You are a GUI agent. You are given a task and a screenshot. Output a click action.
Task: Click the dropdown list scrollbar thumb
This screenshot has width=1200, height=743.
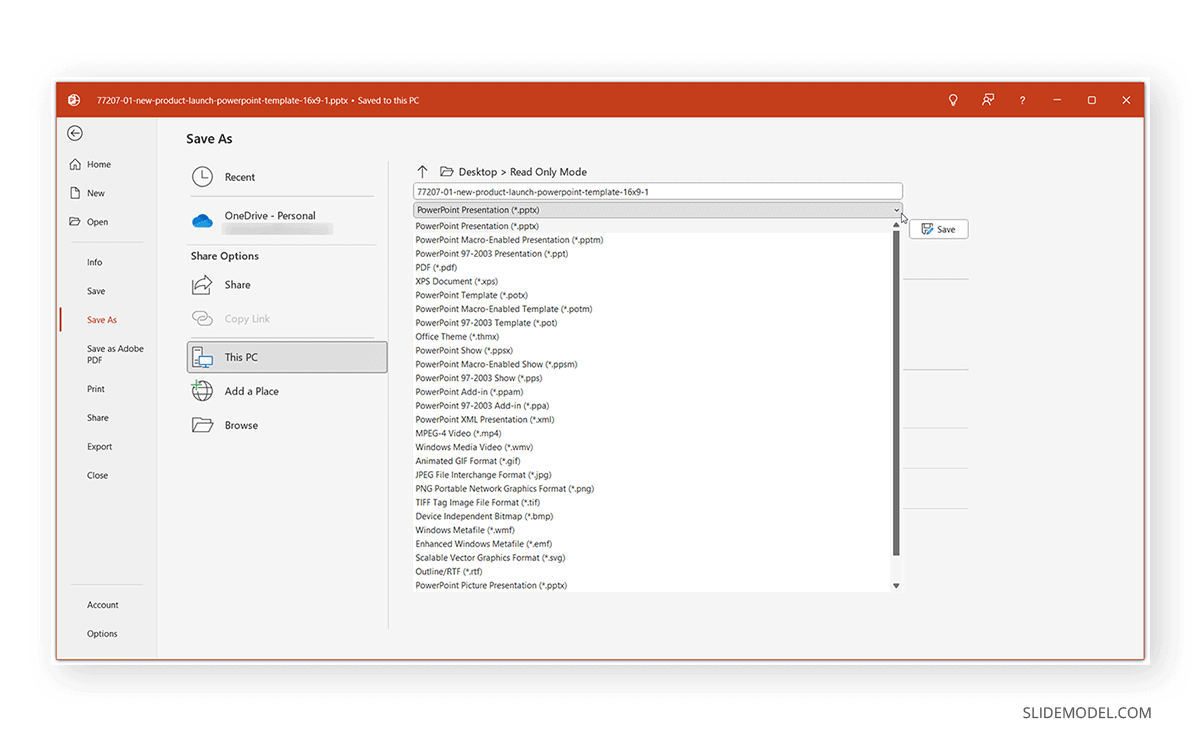(897, 392)
